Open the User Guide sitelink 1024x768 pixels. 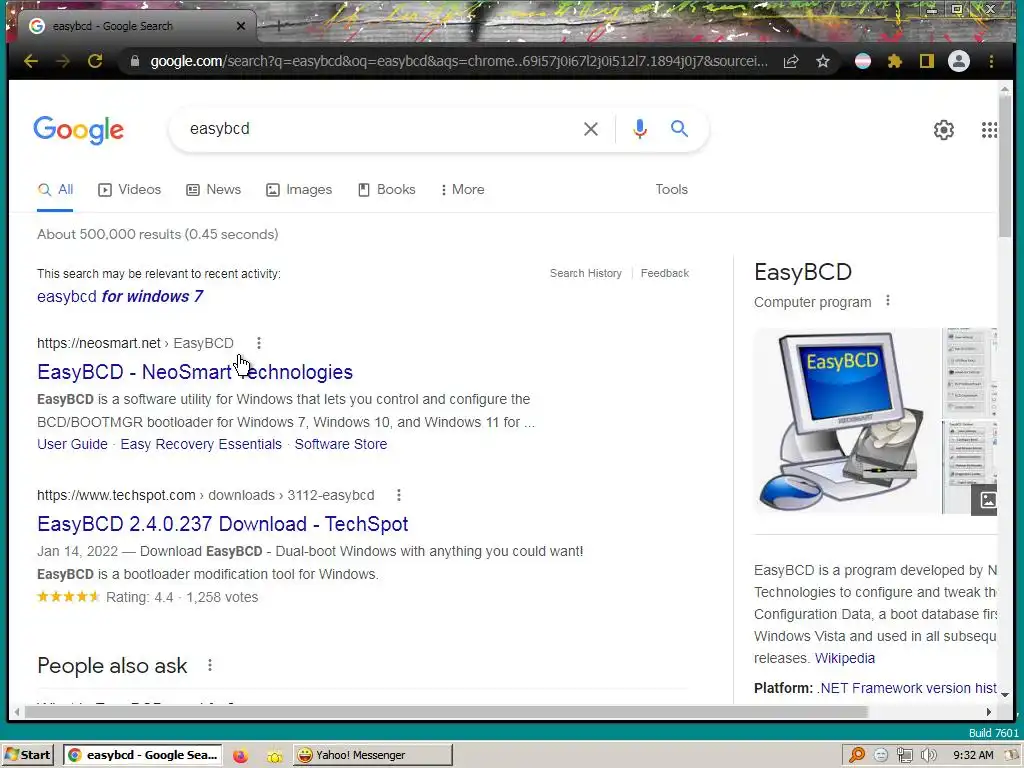click(72, 444)
